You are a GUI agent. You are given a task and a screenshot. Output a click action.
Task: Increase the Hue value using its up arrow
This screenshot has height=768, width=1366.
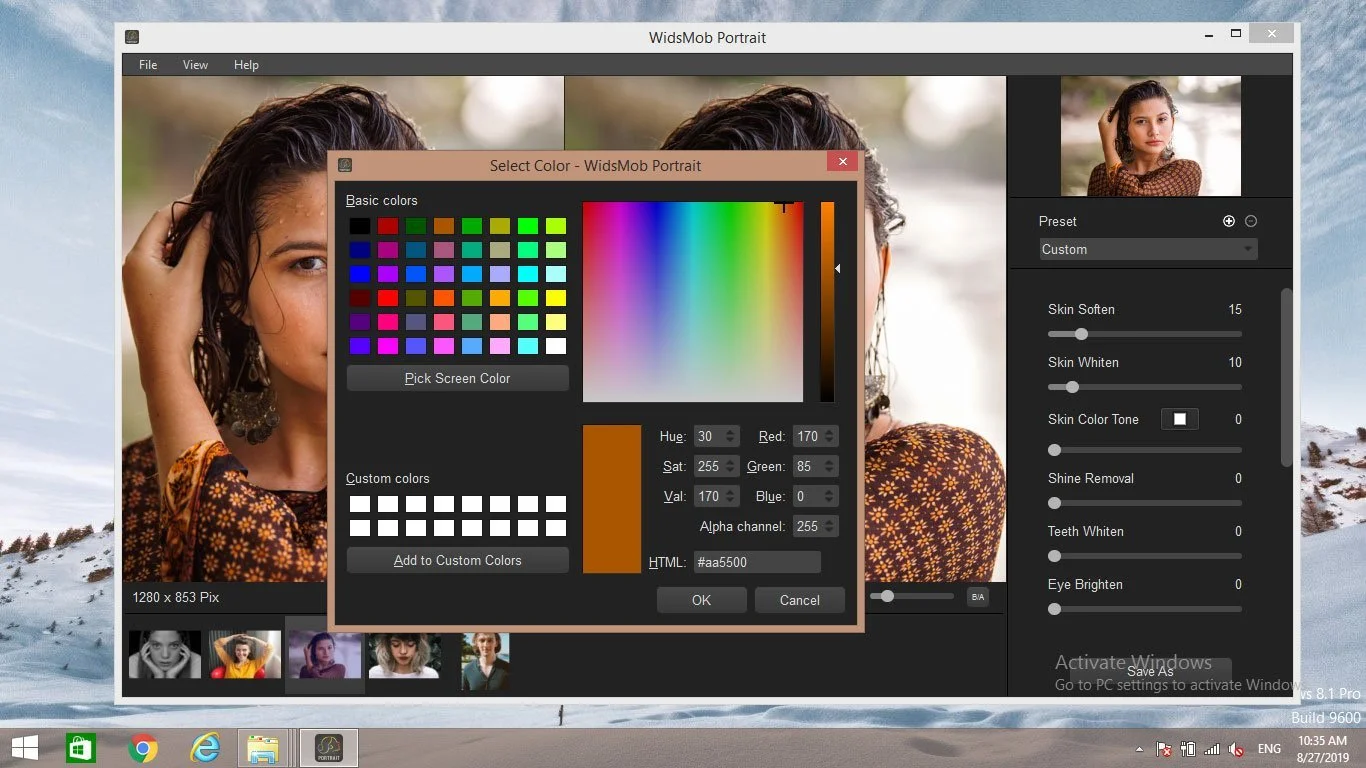click(x=729, y=431)
